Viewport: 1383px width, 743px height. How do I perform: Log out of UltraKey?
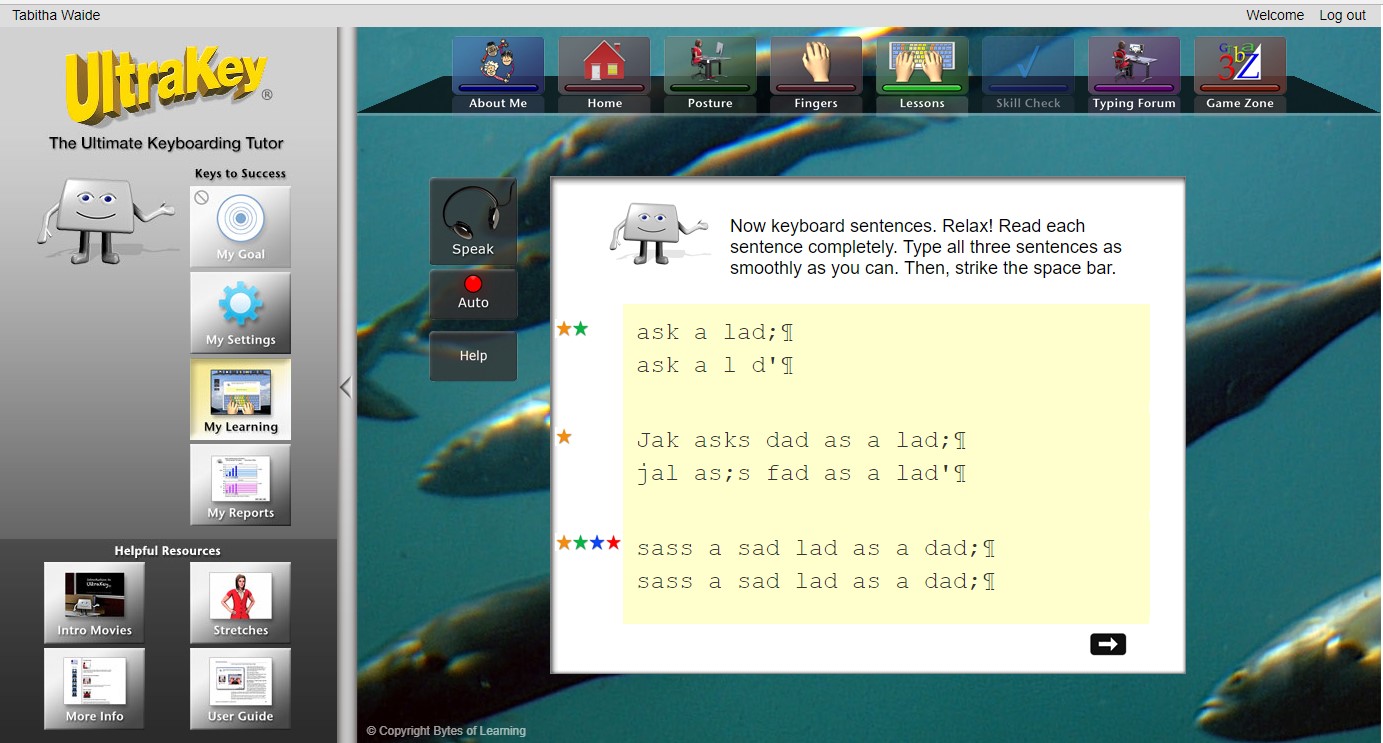[1342, 15]
